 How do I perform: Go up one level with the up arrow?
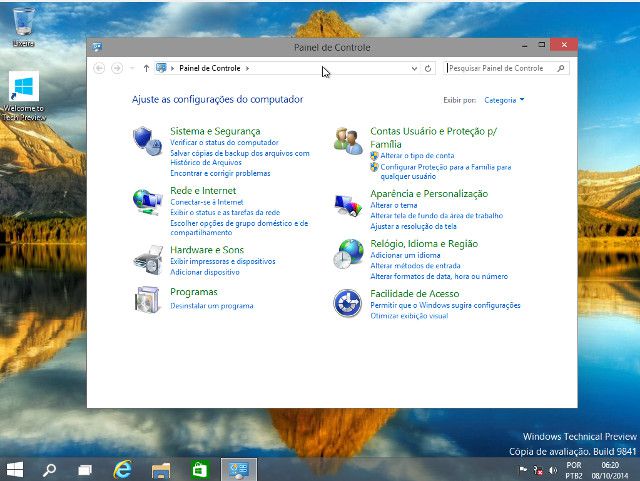tap(146, 68)
